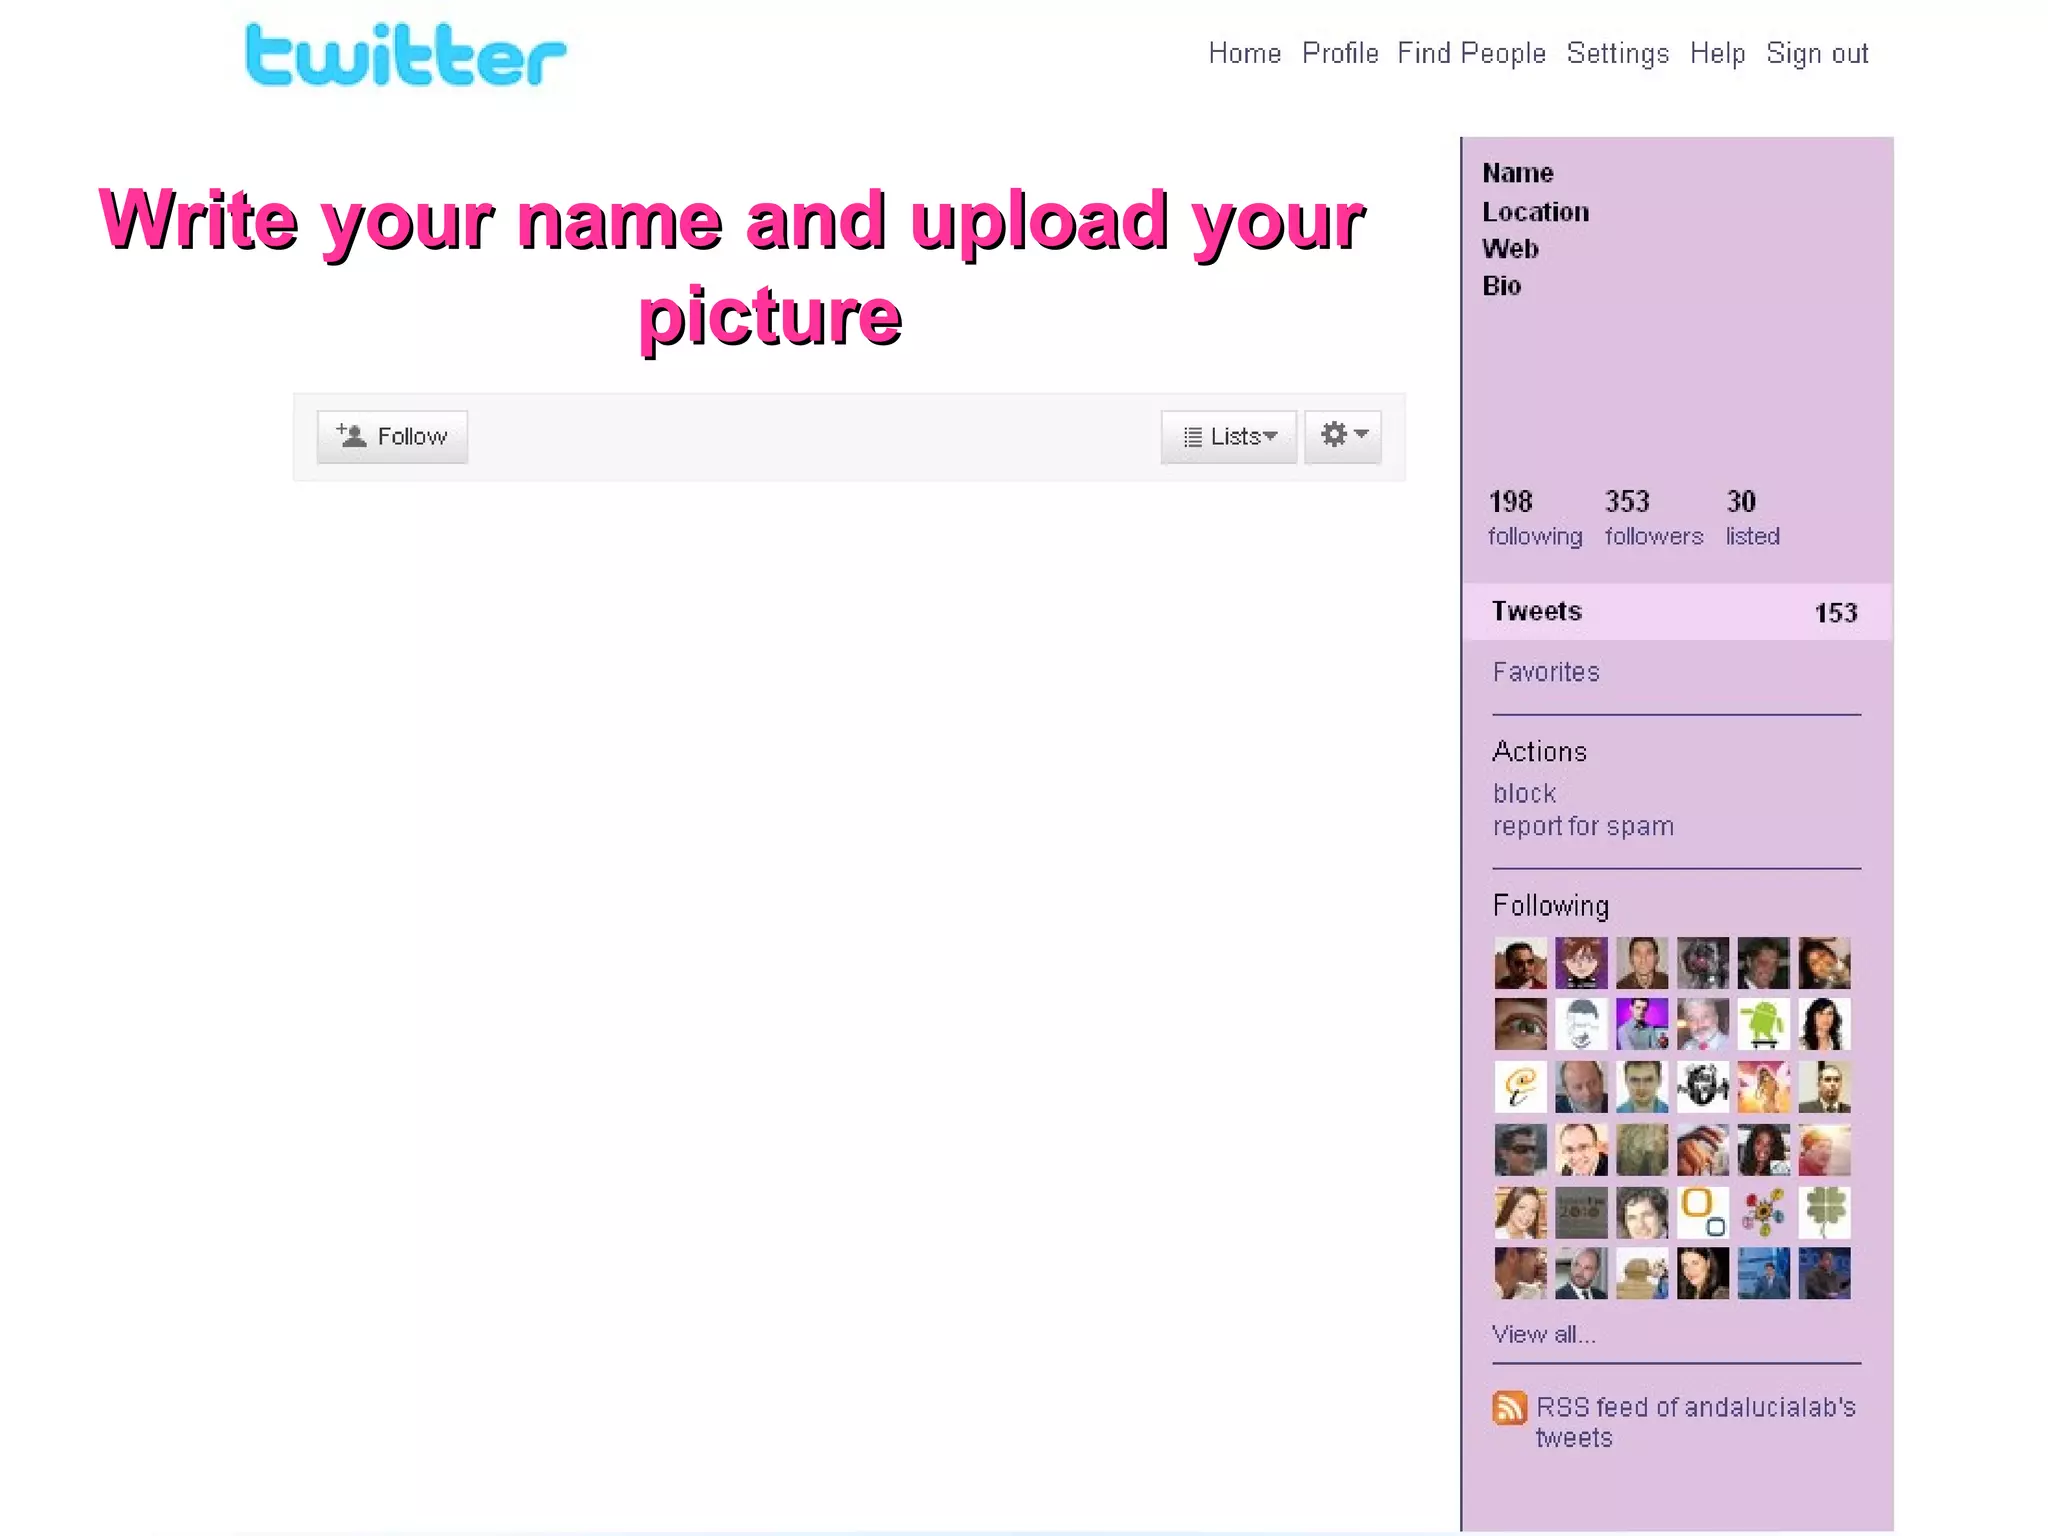Click the Web label in profile info
Image resolution: width=2048 pixels, height=1536 pixels.
tap(1510, 248)
